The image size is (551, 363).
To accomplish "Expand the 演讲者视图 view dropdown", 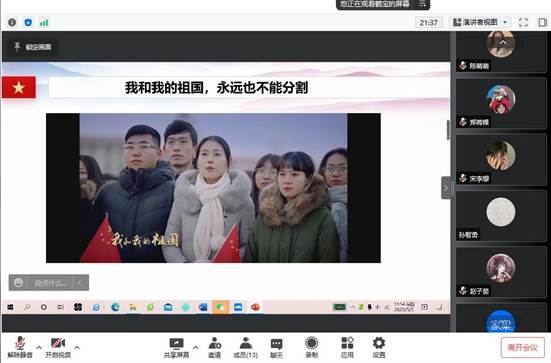I will coord(480,22).
